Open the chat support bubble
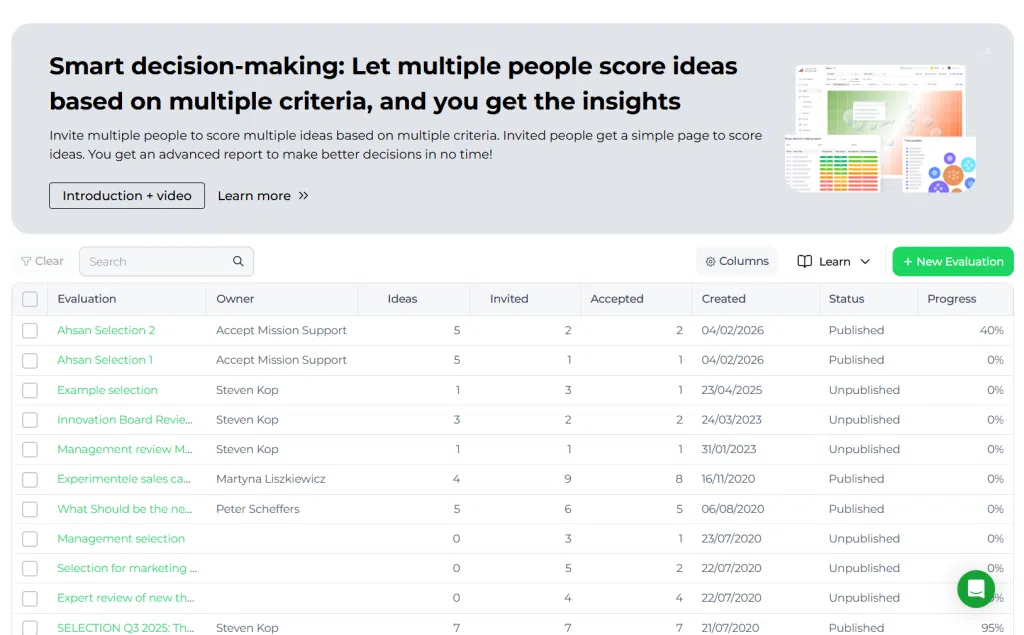Screen dimensions: 1024x635 click(976, 589)
